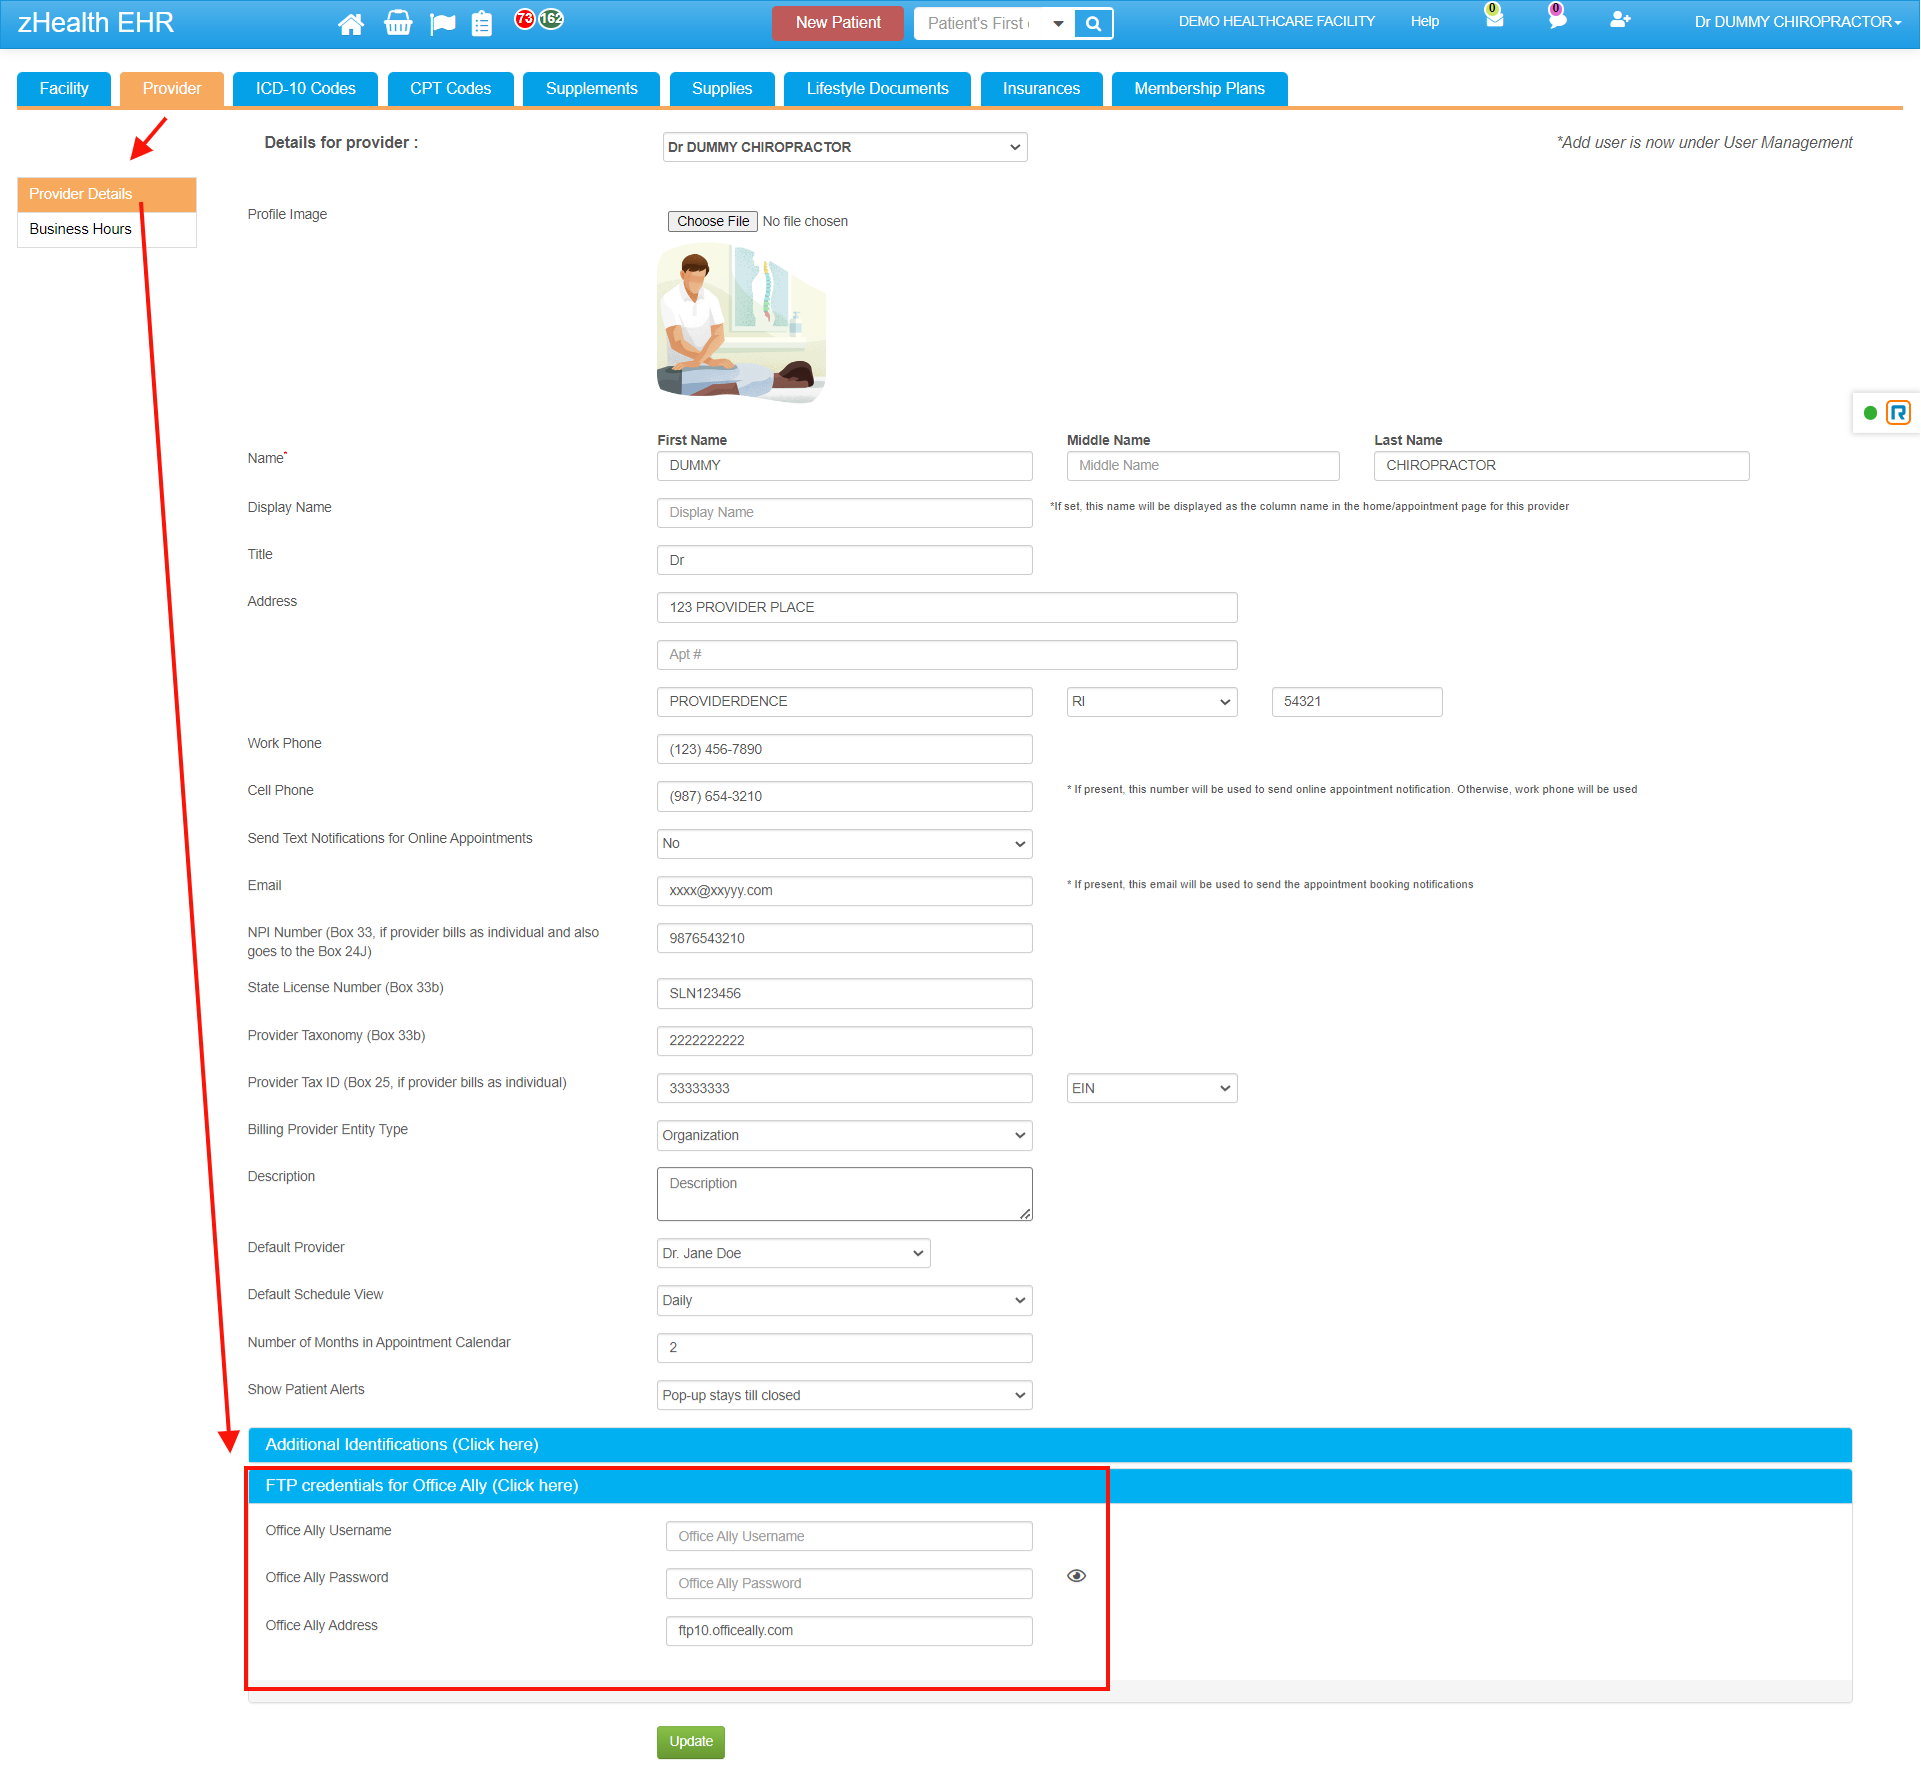Focus the Email input field

point(845,891)
